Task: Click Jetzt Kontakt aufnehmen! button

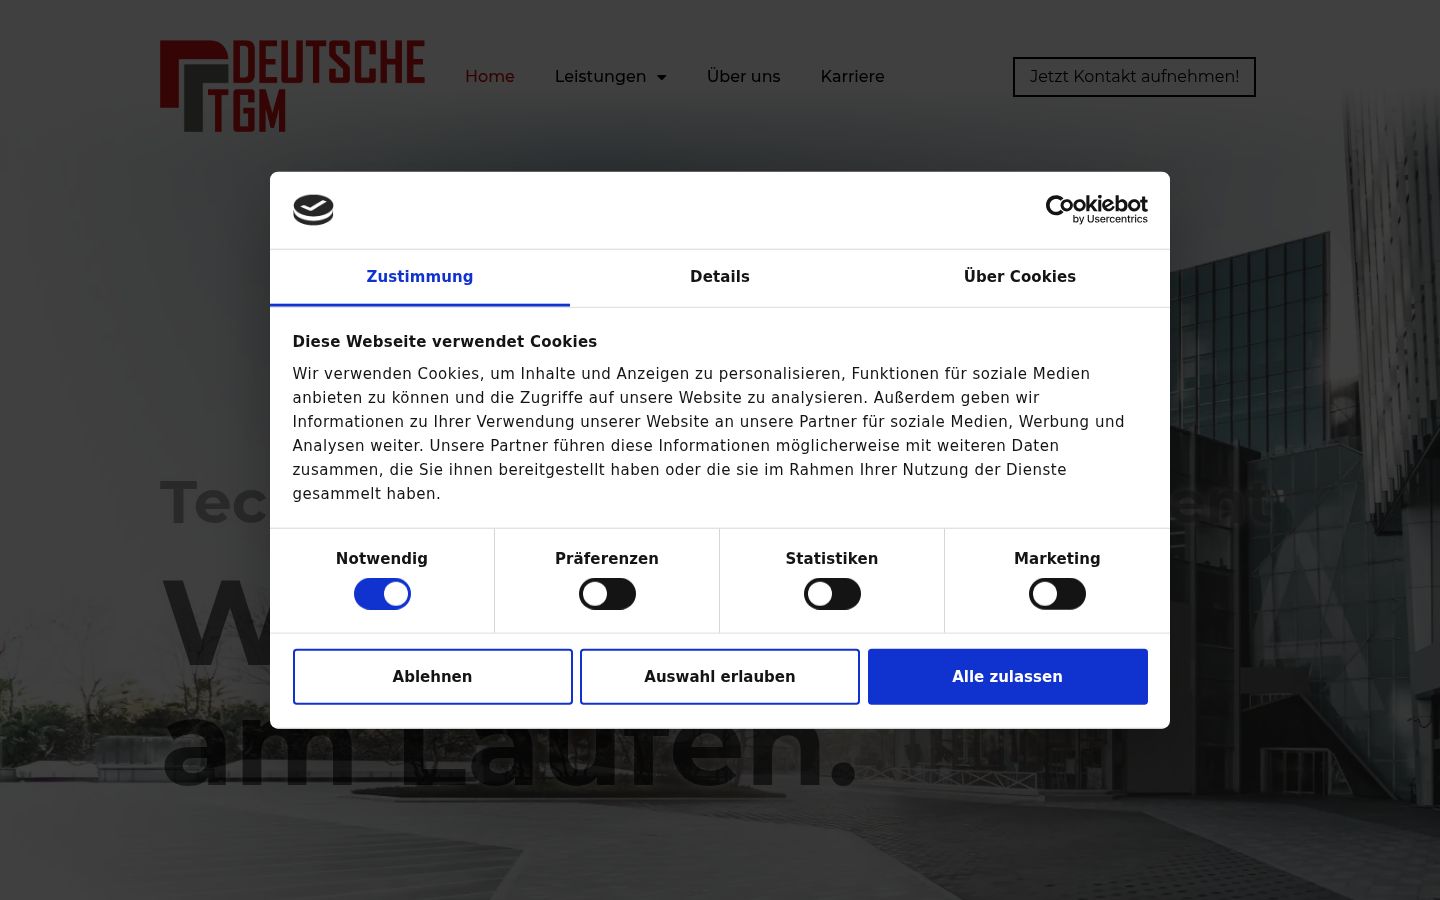Action: pyautogui.click(x=1134, y=77)
